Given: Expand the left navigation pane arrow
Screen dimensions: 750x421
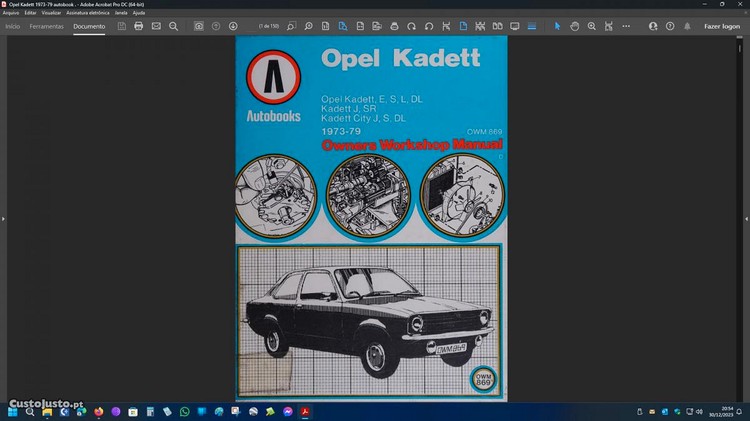Looking at the screenshot, I should point(4,218).
